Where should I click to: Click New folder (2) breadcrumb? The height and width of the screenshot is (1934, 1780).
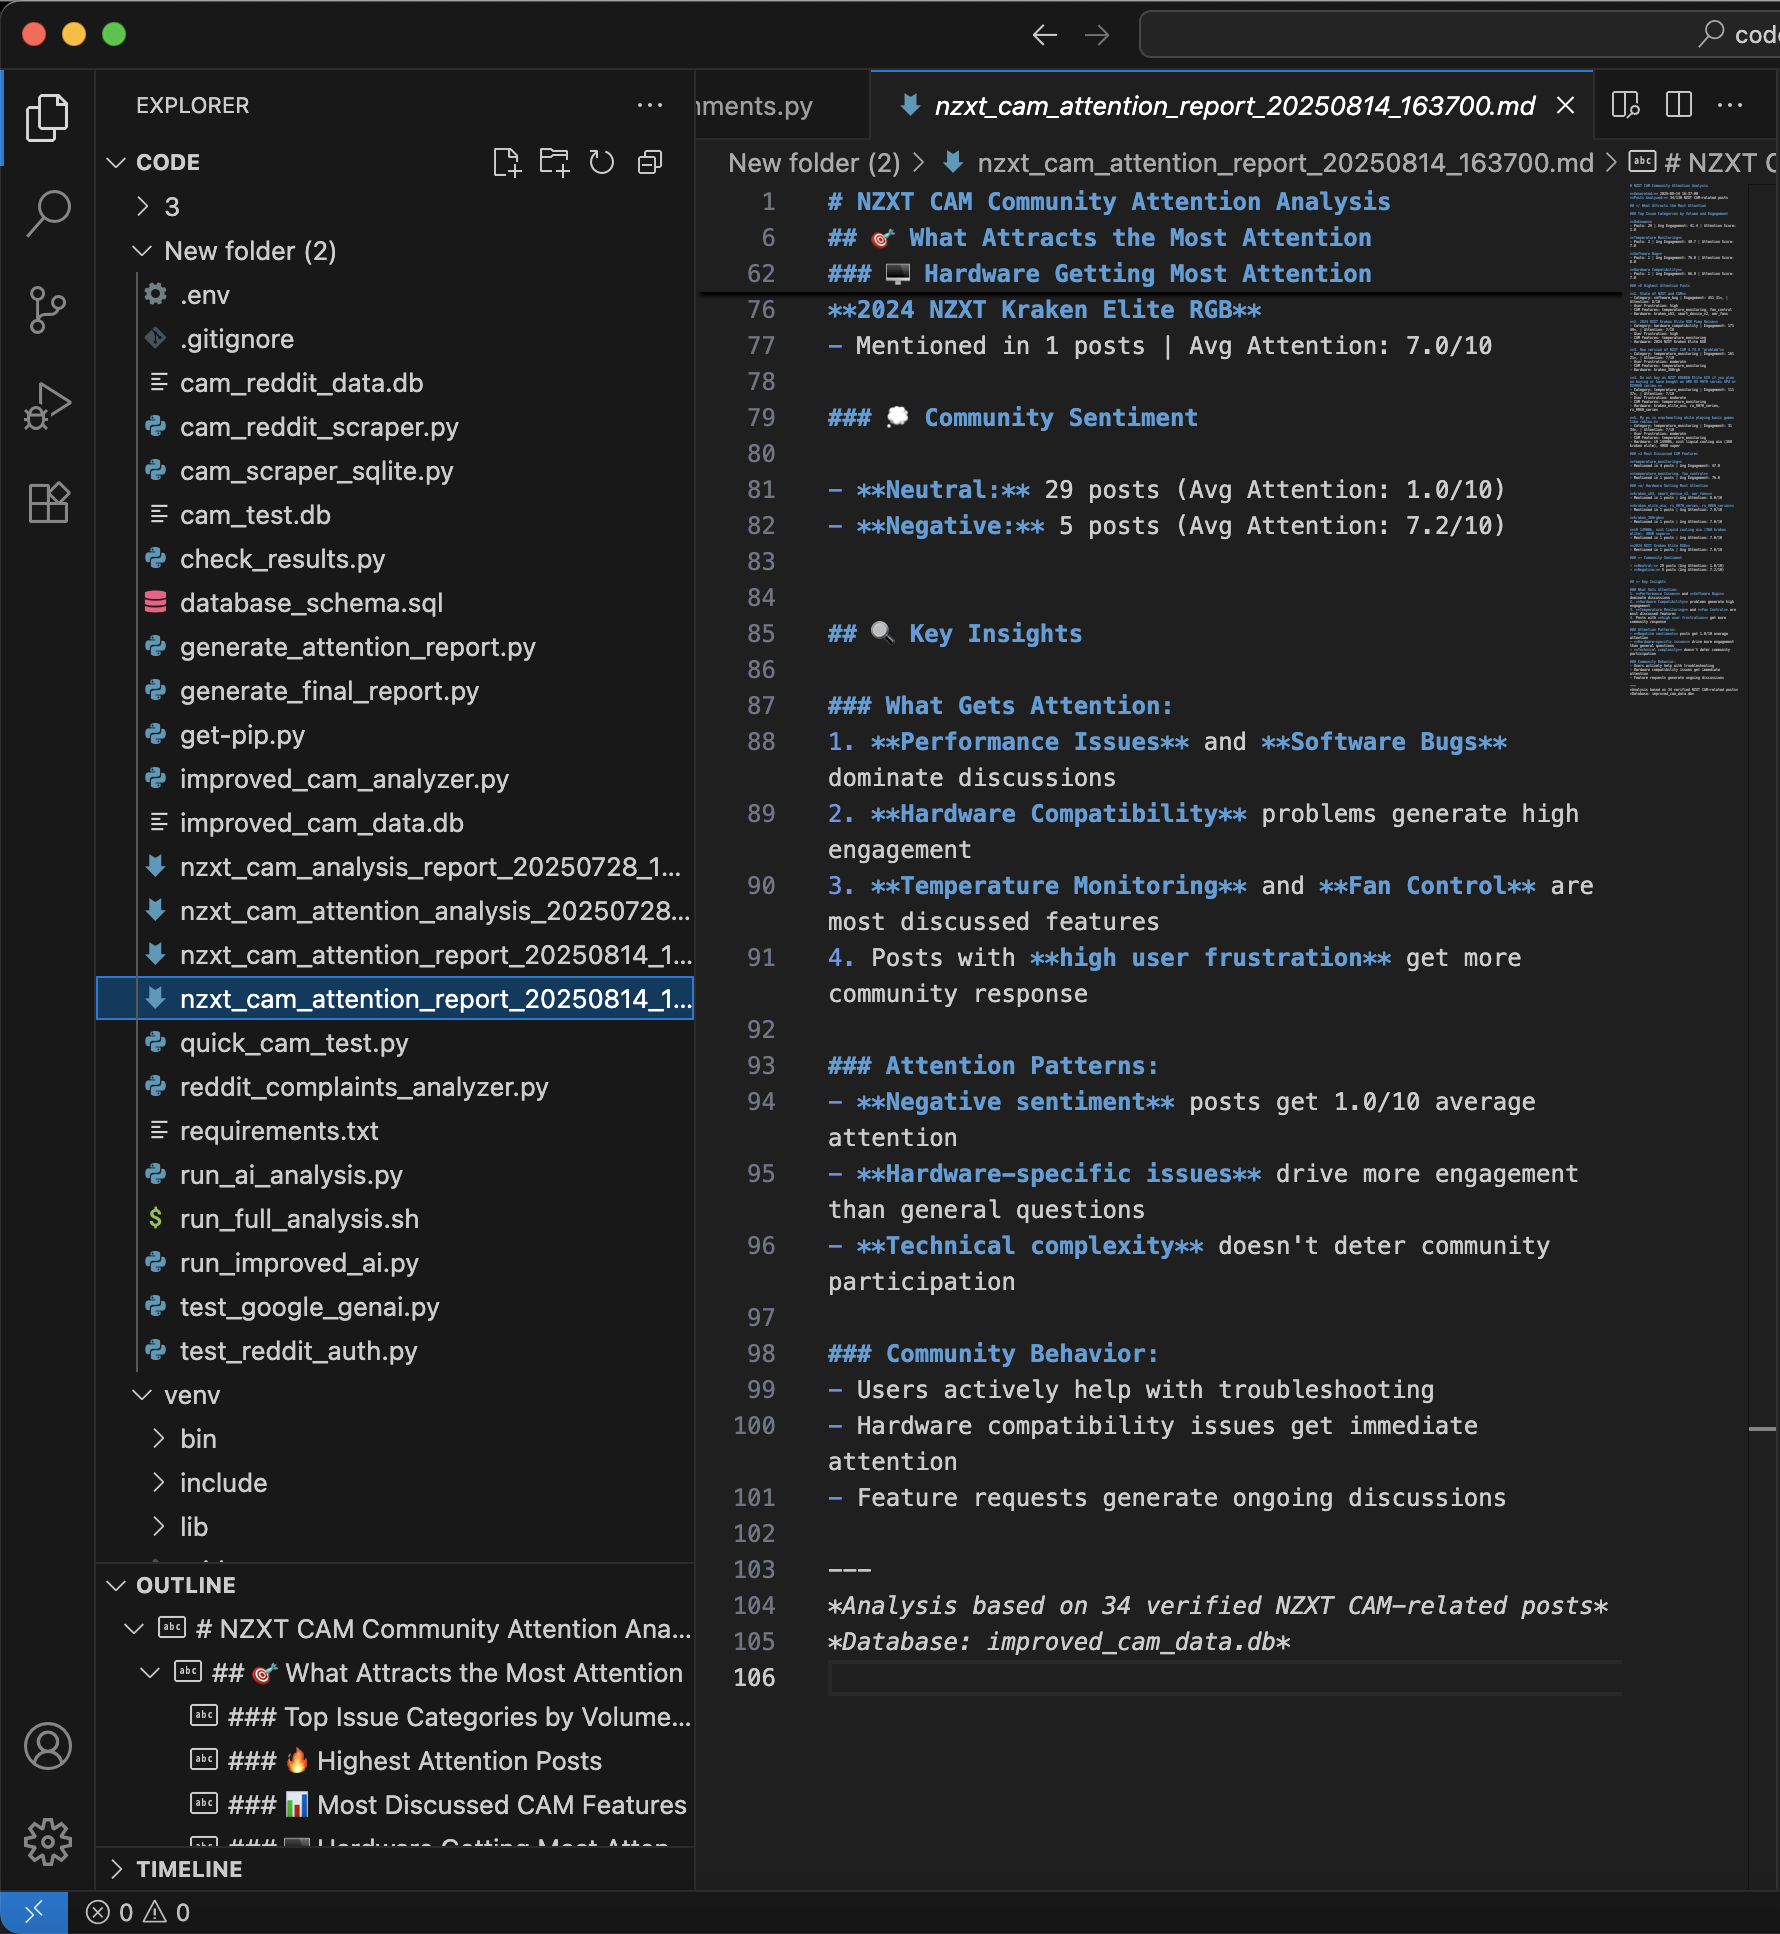(x=813, y=163)
